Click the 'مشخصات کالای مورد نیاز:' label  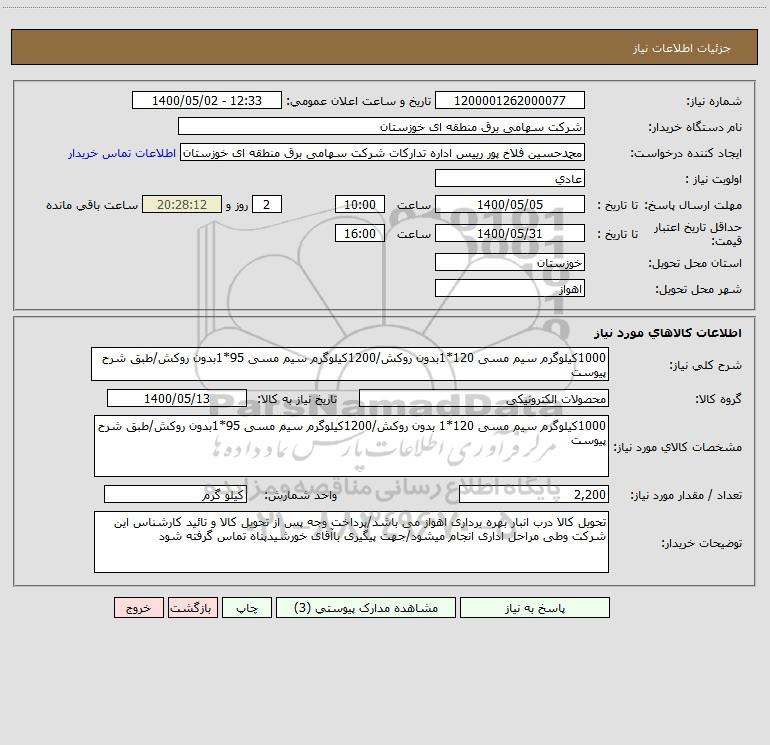click(x=678, y=447)
